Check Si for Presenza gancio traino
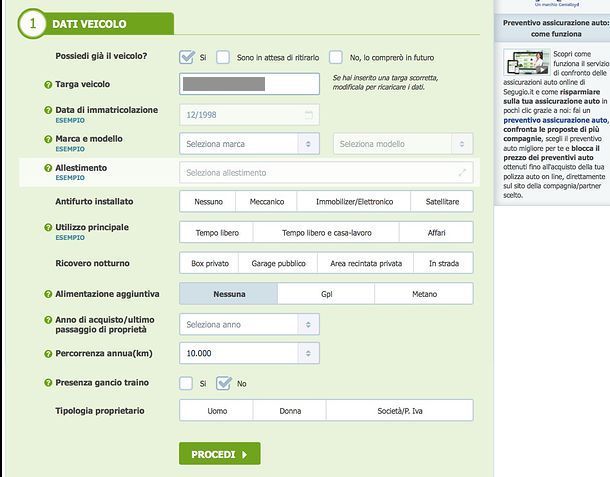 coord(186,383)
